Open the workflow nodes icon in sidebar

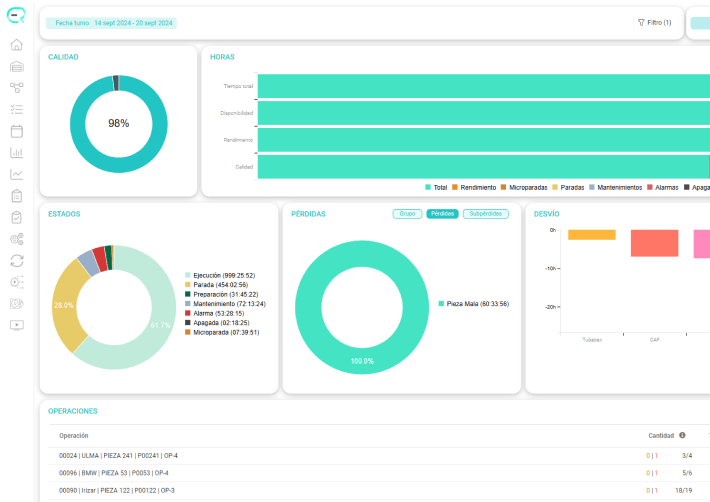pyautogui.click(x=16, y=87)
